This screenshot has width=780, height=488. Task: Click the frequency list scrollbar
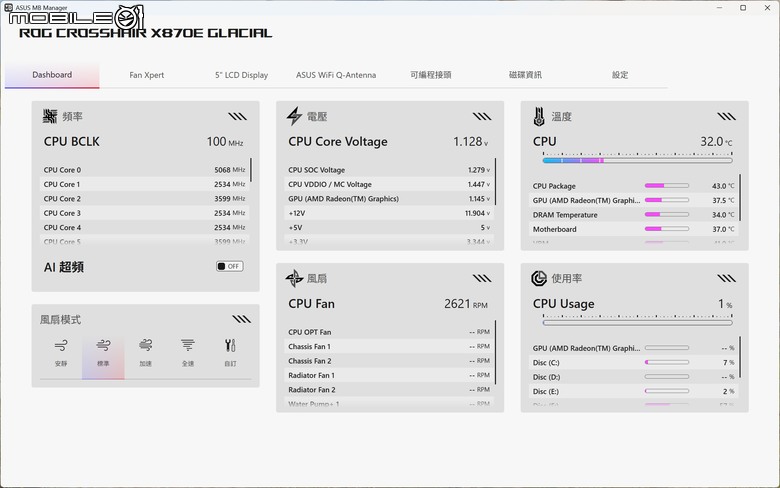click(x=251, y=170)
